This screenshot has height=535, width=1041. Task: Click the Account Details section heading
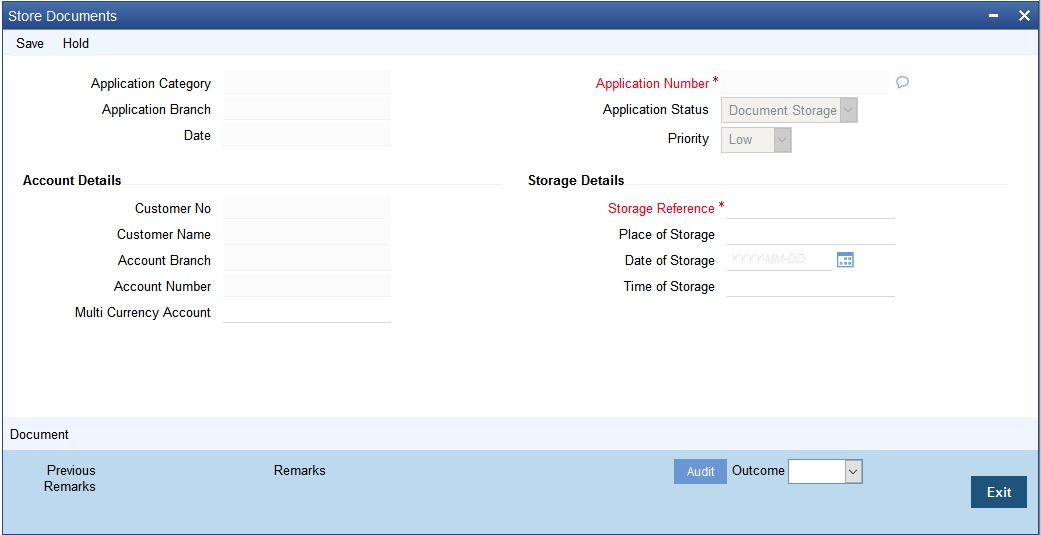pyautogui.click(x=72, y=180)
